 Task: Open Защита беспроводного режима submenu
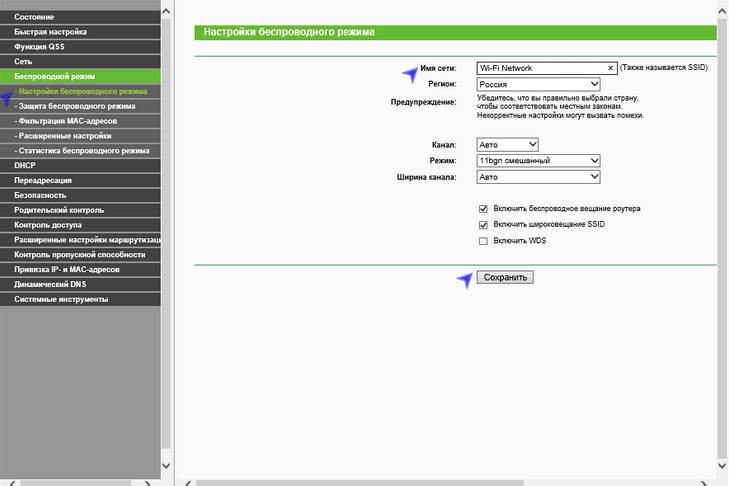pyautogui.click(x=80, y=106)
